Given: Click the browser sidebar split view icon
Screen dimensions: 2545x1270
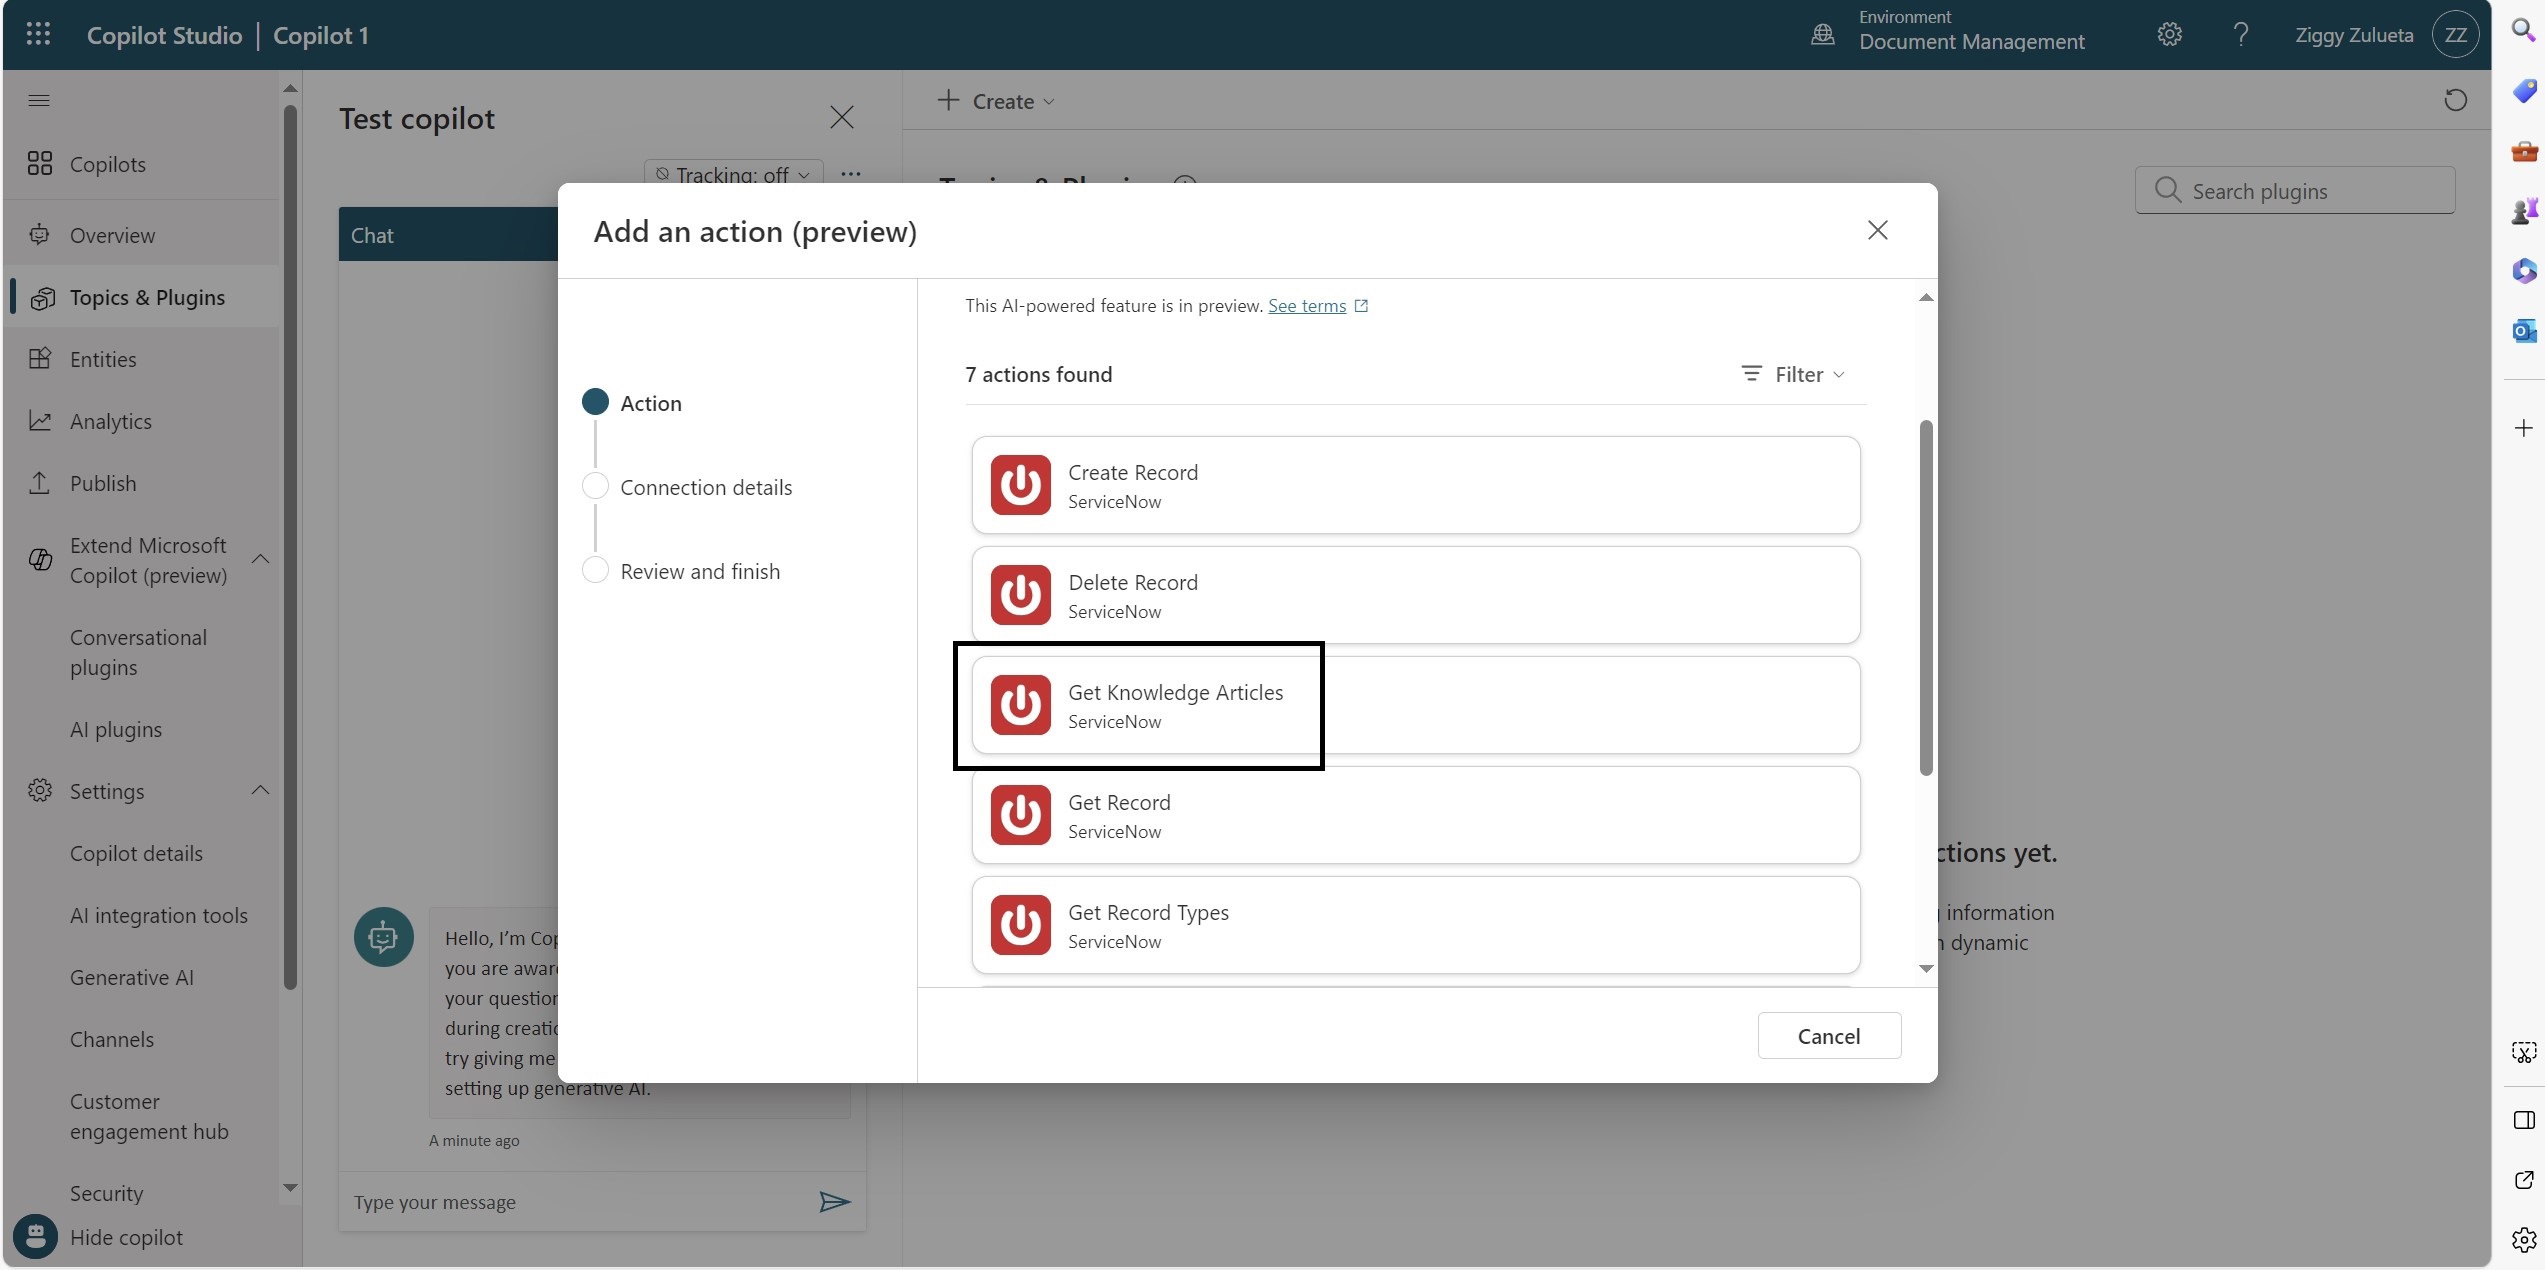Looking at the screenshot, I should pyautogui.click(x=2523, y=1120).
